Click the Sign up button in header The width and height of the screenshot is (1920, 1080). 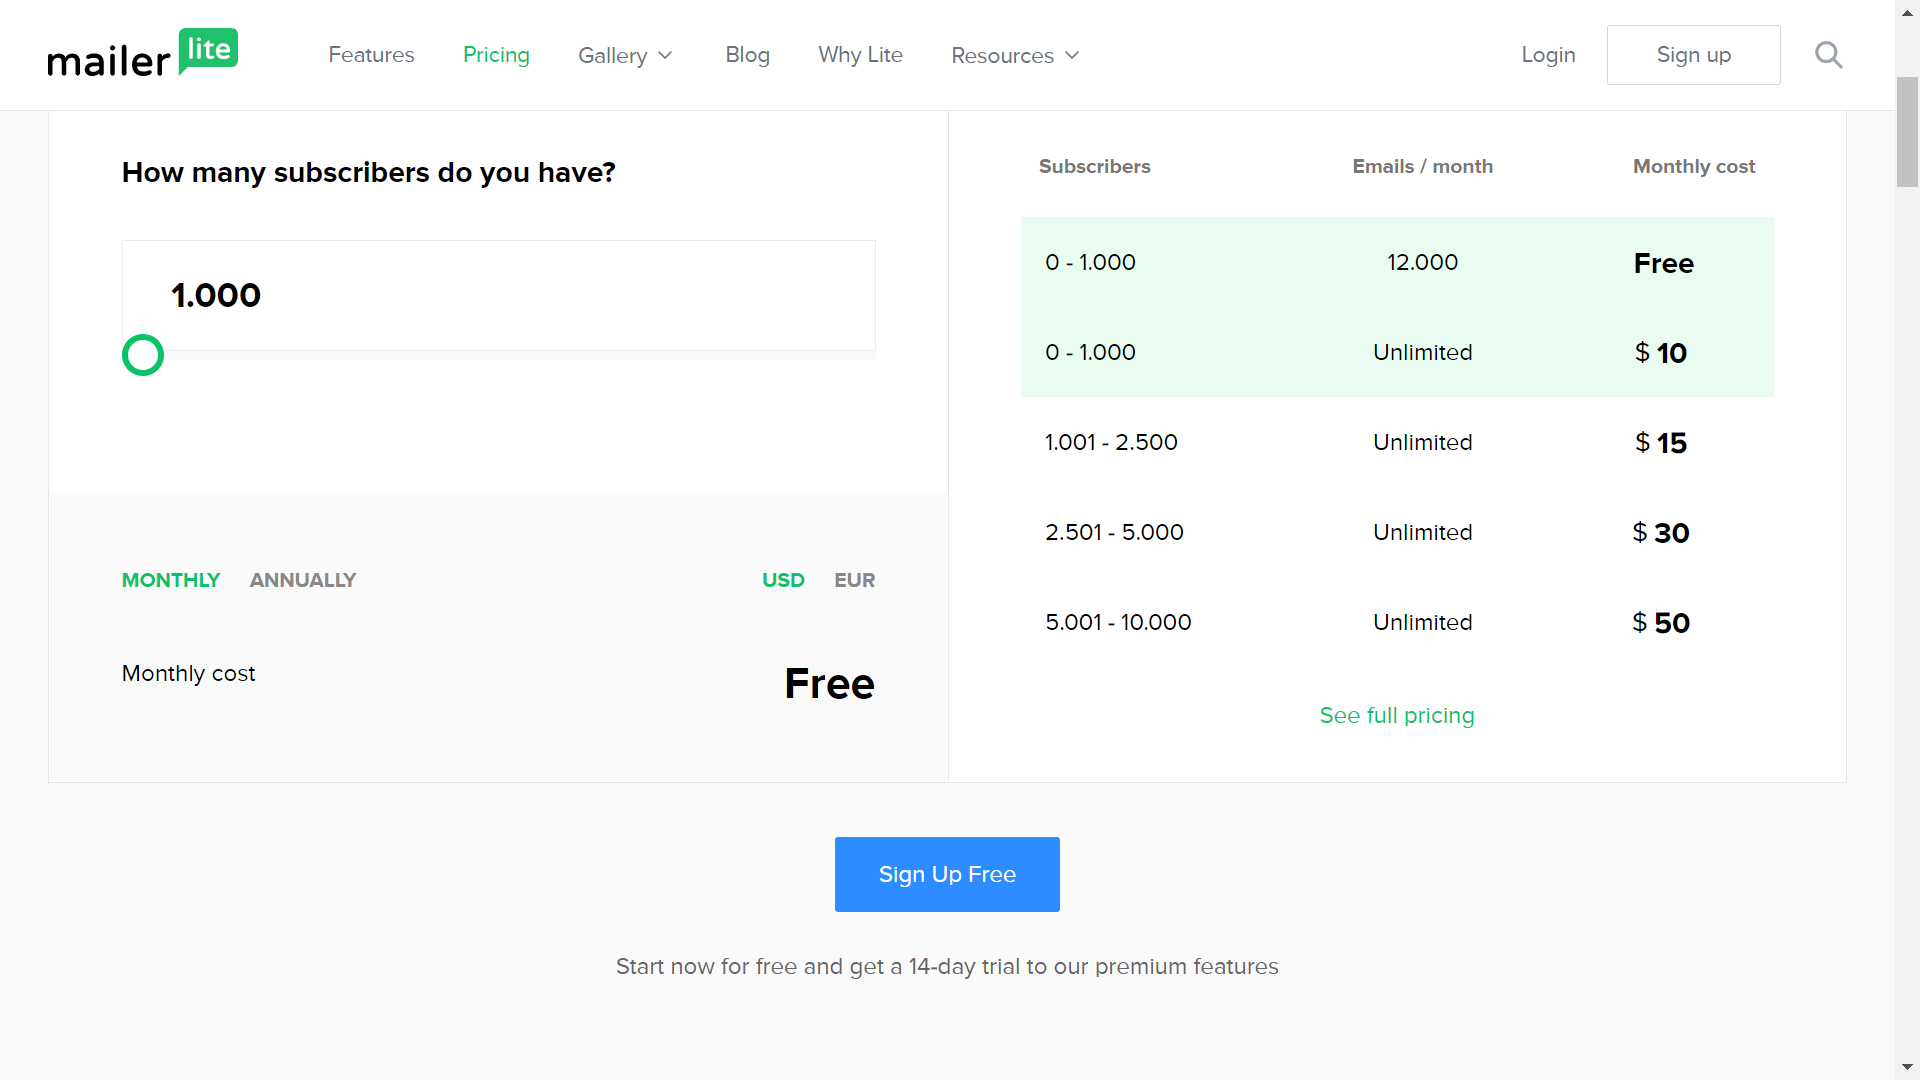point(1693,55)
